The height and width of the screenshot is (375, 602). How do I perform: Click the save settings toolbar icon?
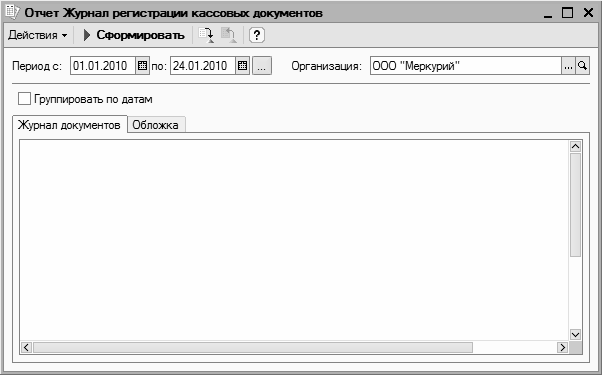[206, 35]
